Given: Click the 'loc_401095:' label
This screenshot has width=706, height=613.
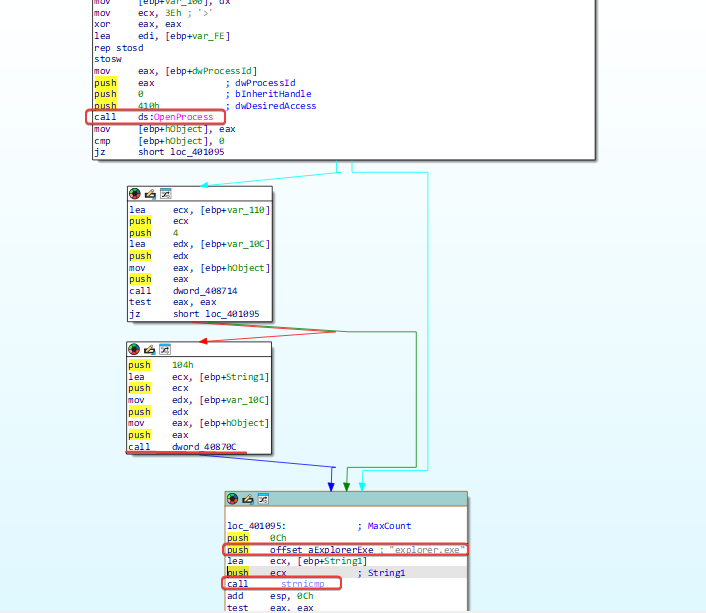Looking at the screenshot, I should pyautogui.click(x=257, y=526).
